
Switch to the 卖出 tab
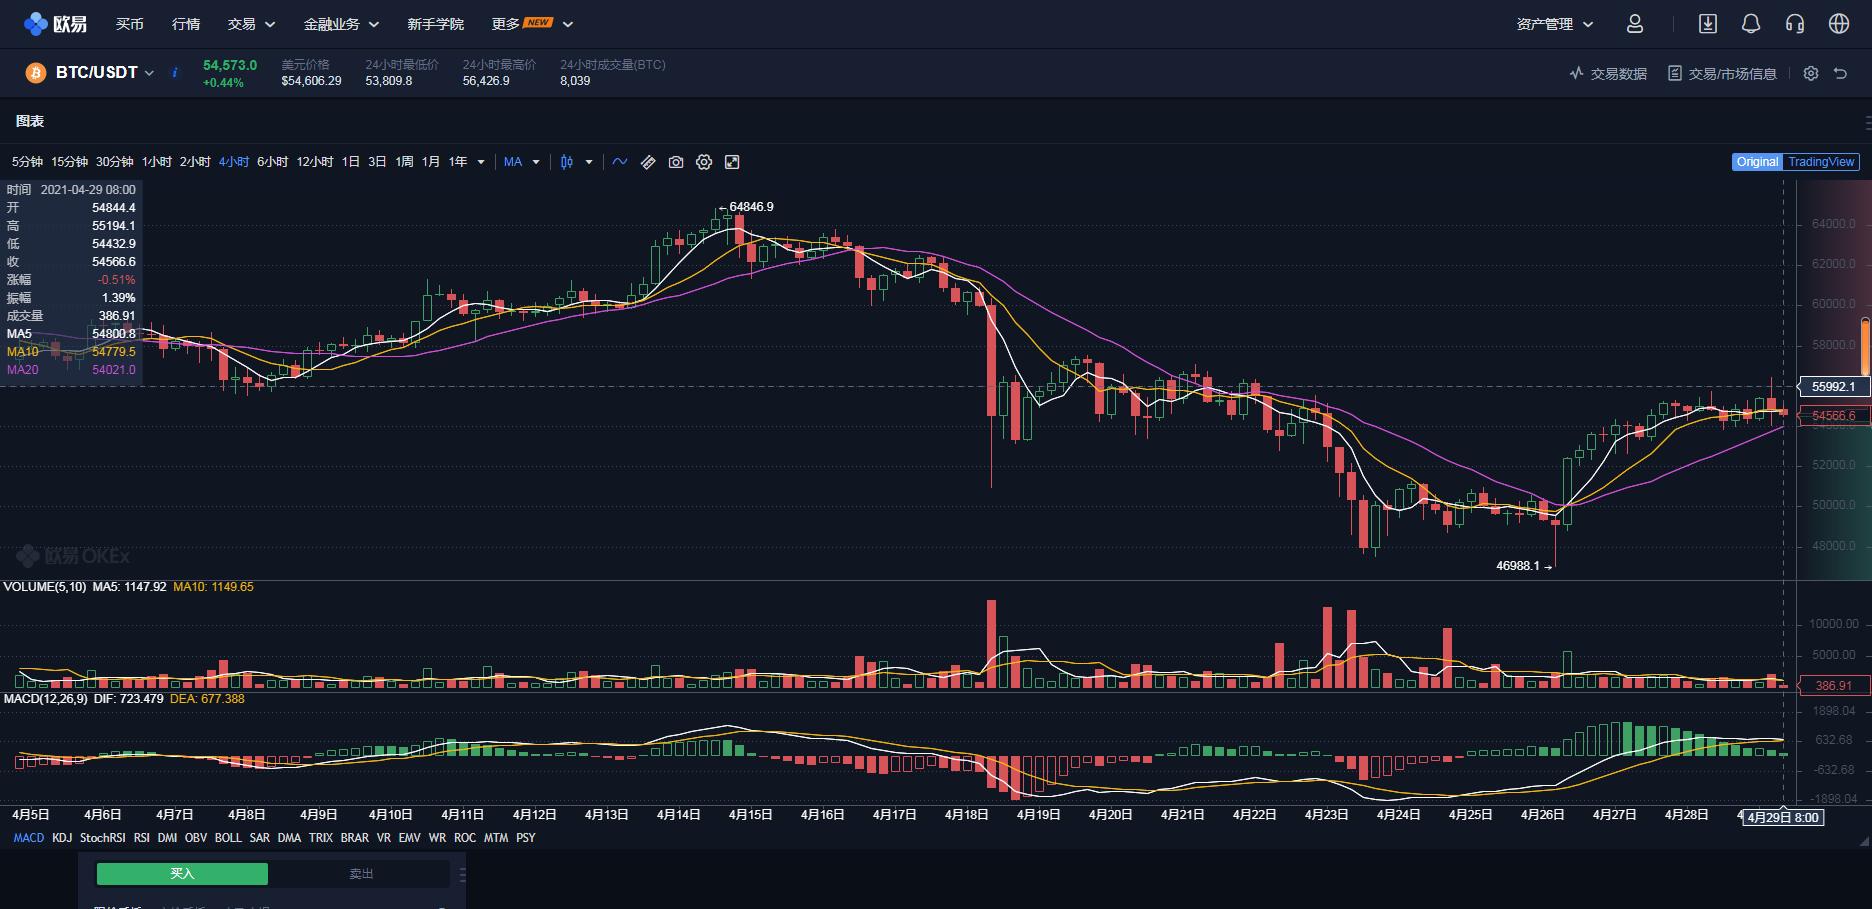(361, 874)
